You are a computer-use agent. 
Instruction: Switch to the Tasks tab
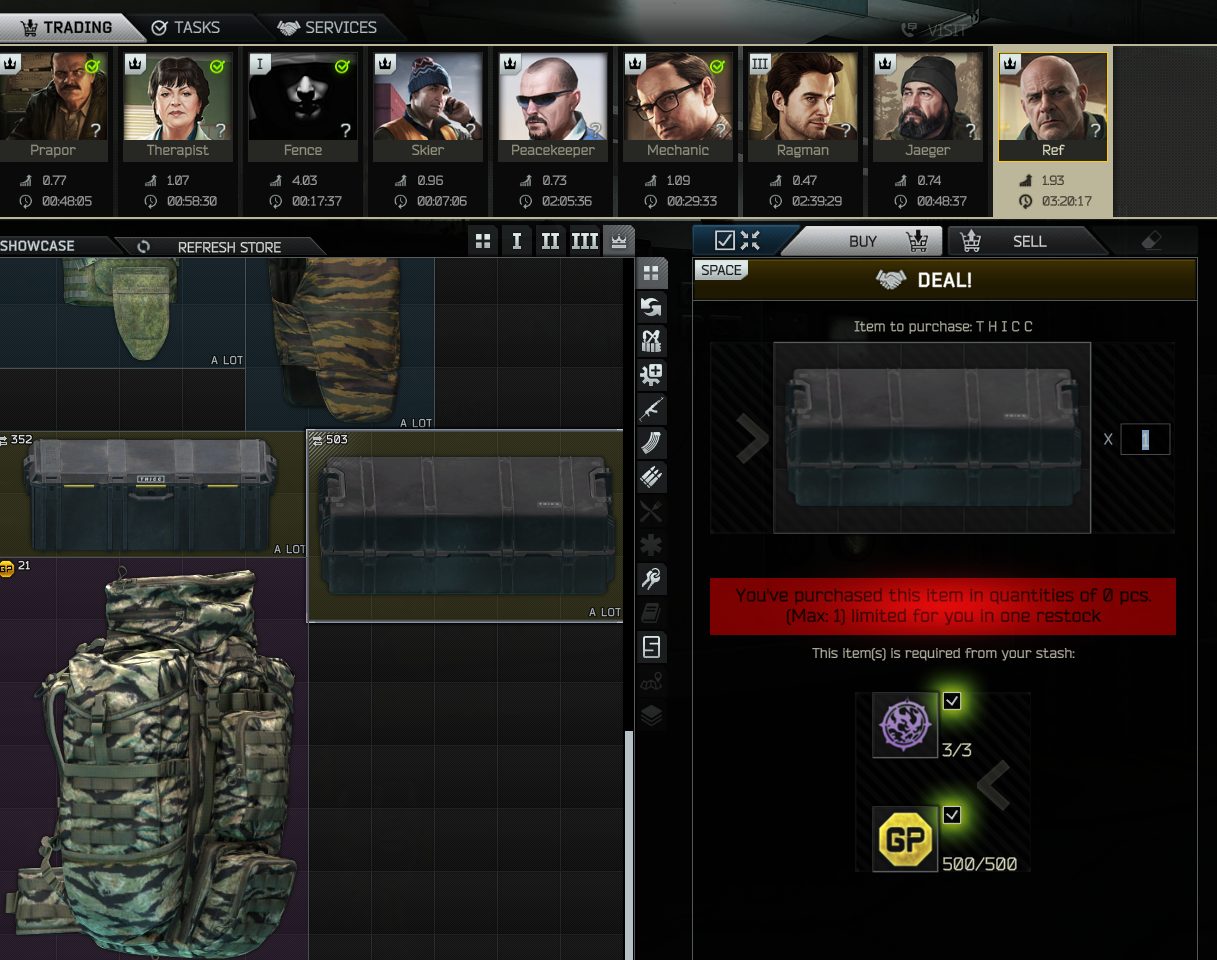[x=186, y=27]
